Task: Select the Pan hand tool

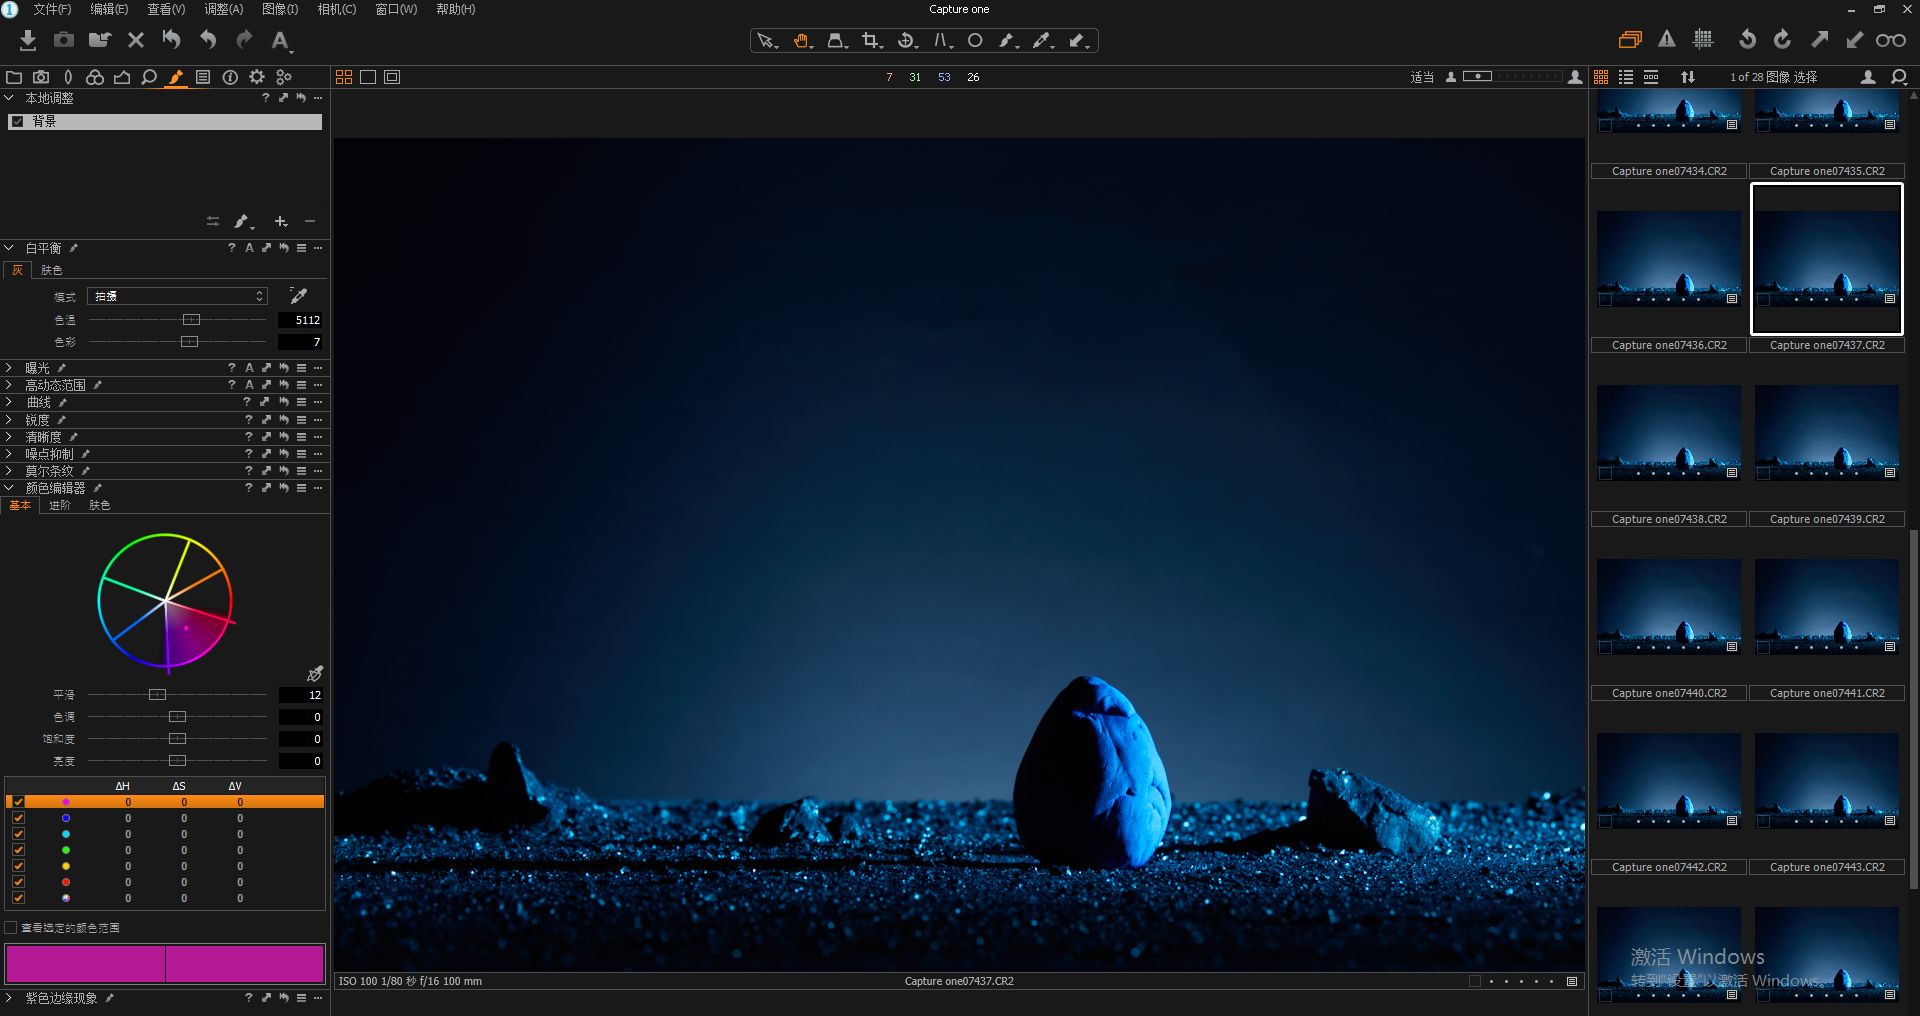Action: (x=802, y=41)
